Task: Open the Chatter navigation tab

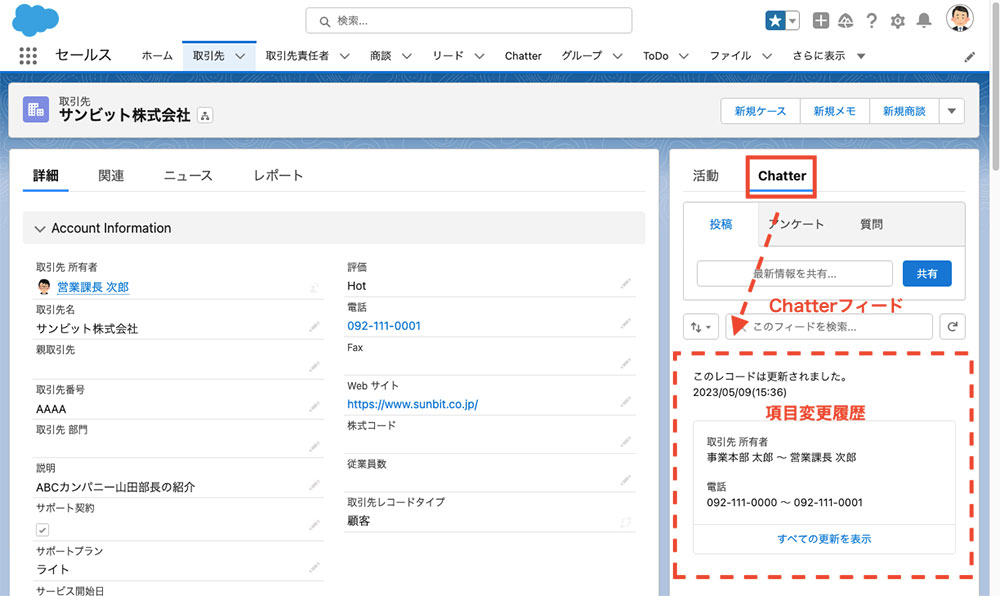Action: pyautogui.click(x=523, y=56)
